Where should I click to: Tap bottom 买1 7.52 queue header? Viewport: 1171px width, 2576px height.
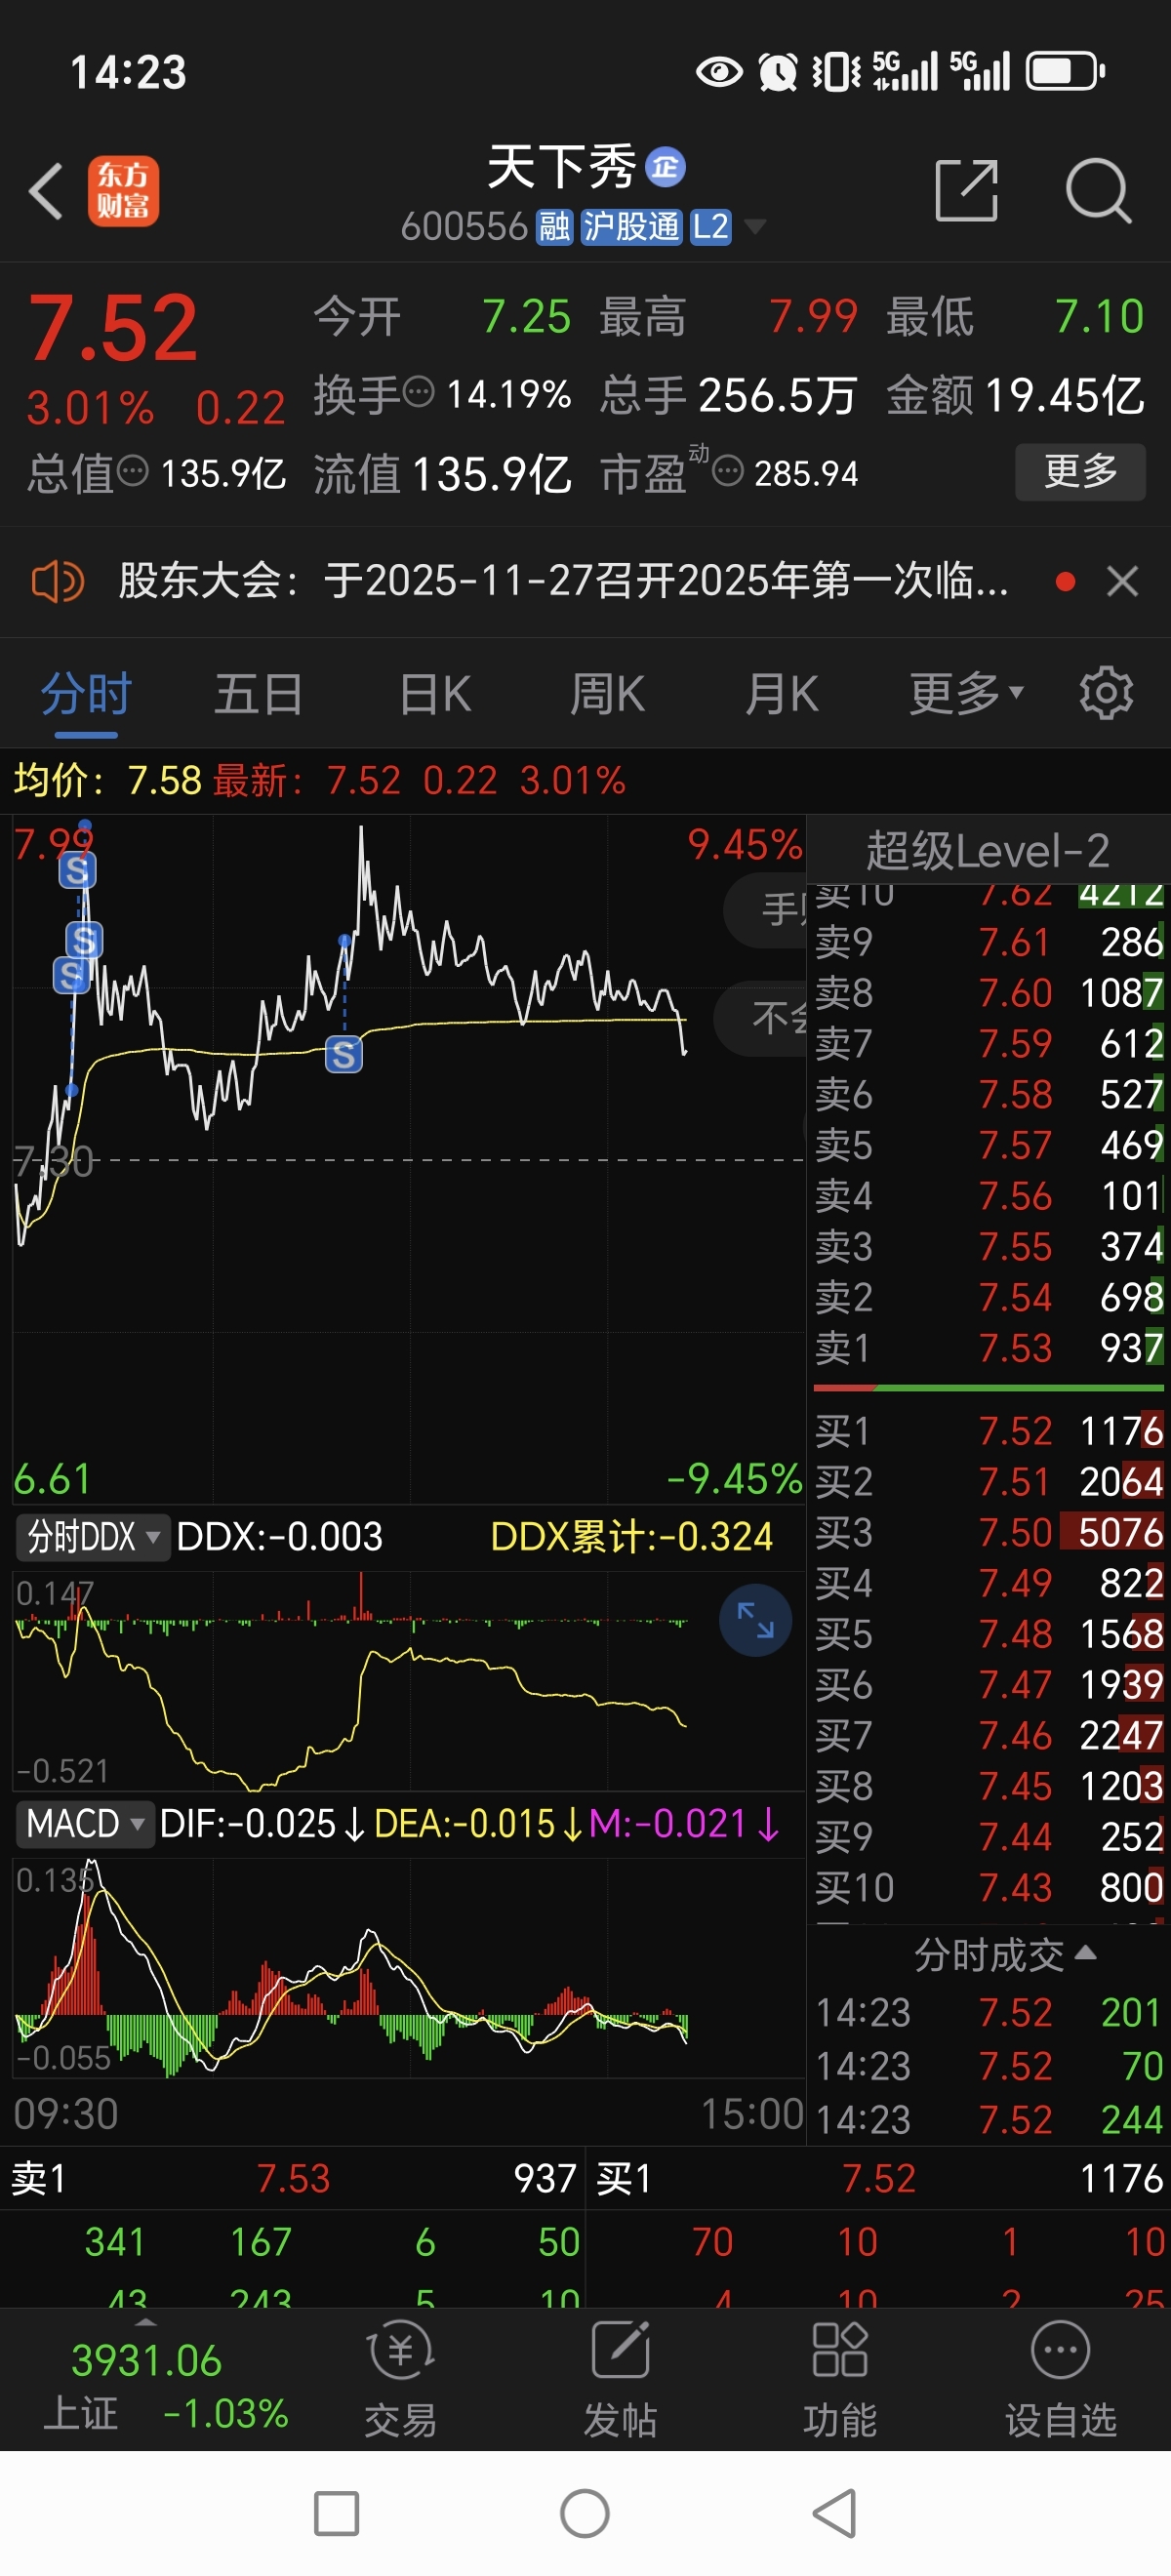[878, 2178]
